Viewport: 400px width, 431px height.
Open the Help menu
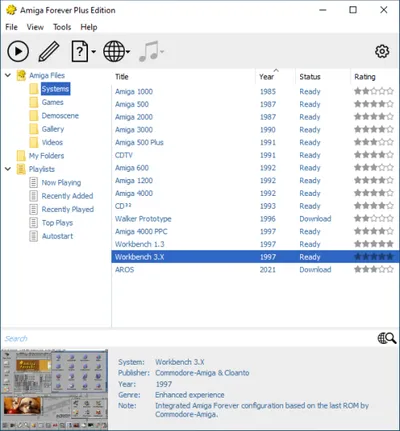pyautogui.click(x=89, y=27)
